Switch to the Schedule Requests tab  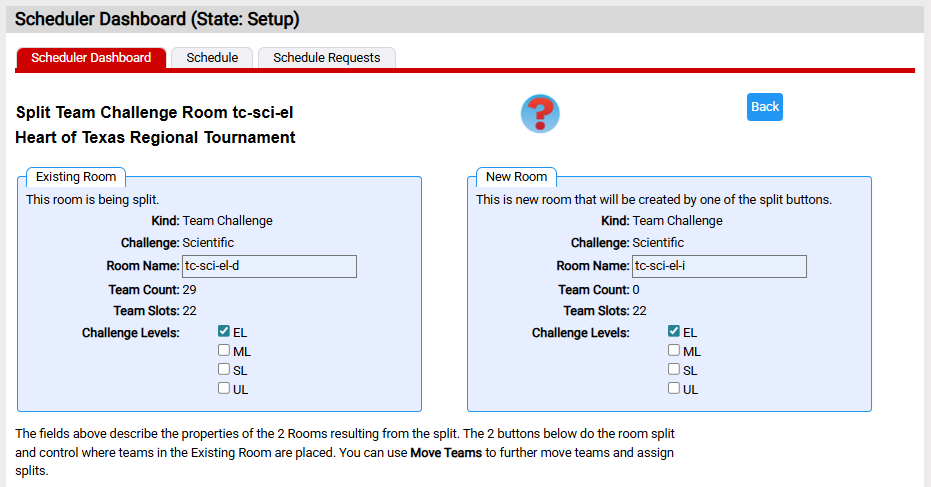tap(327, 58)
